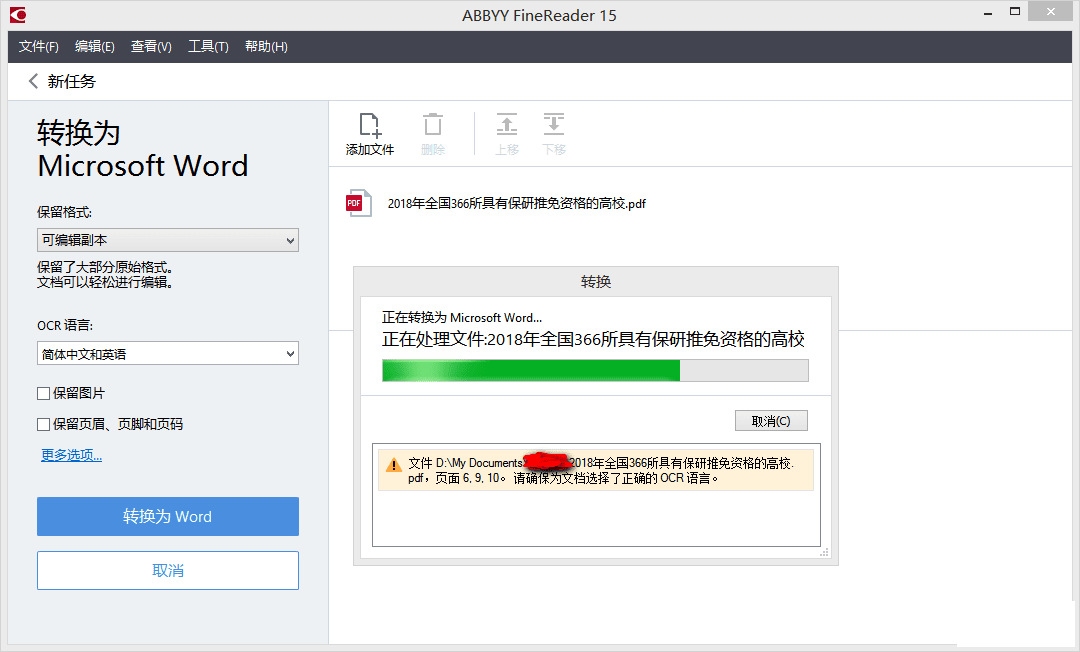Click the 转换为 Microsoft Word heading
1080x652 pixels.
tap(143, 149)
